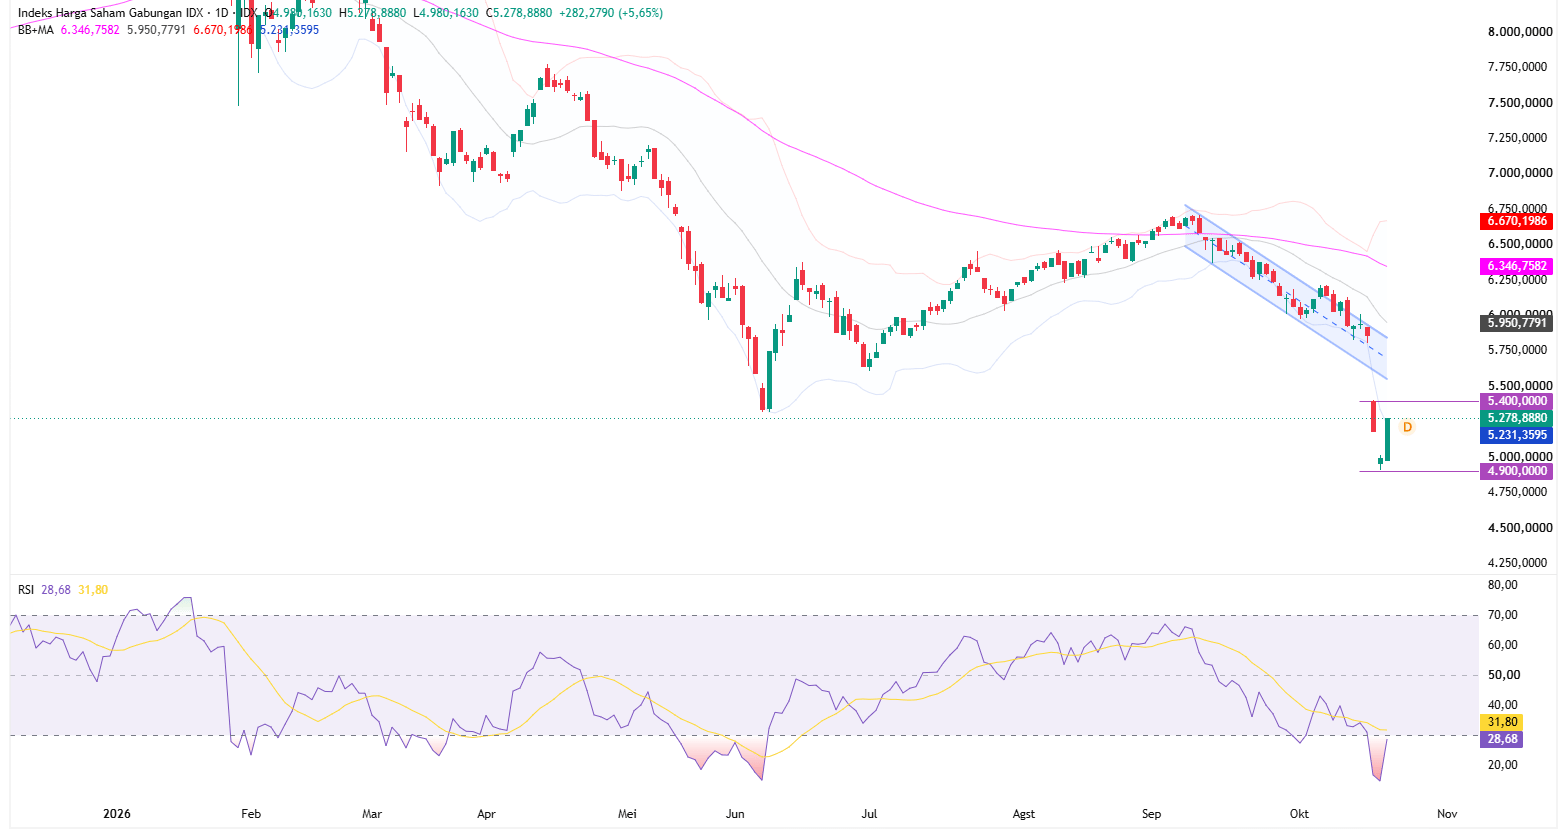The width and height of the screenshot is (1567, 836).
Task: Click the green 5.278,8880 last price label
Action: point(1516,418)
